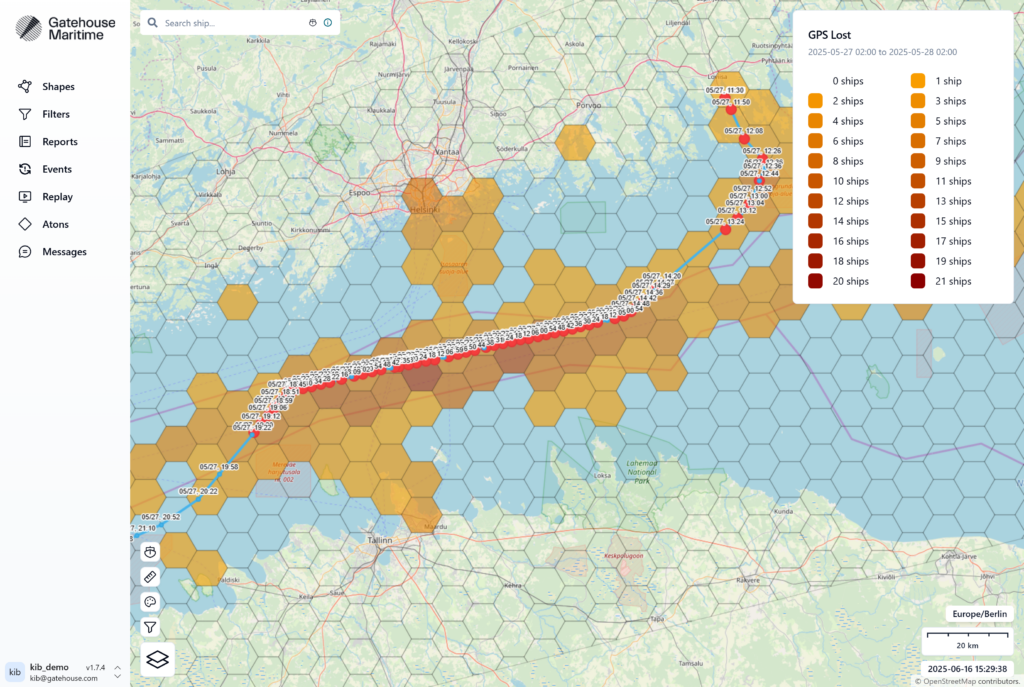Click the 15 ships legend swatch

point(918,221)
